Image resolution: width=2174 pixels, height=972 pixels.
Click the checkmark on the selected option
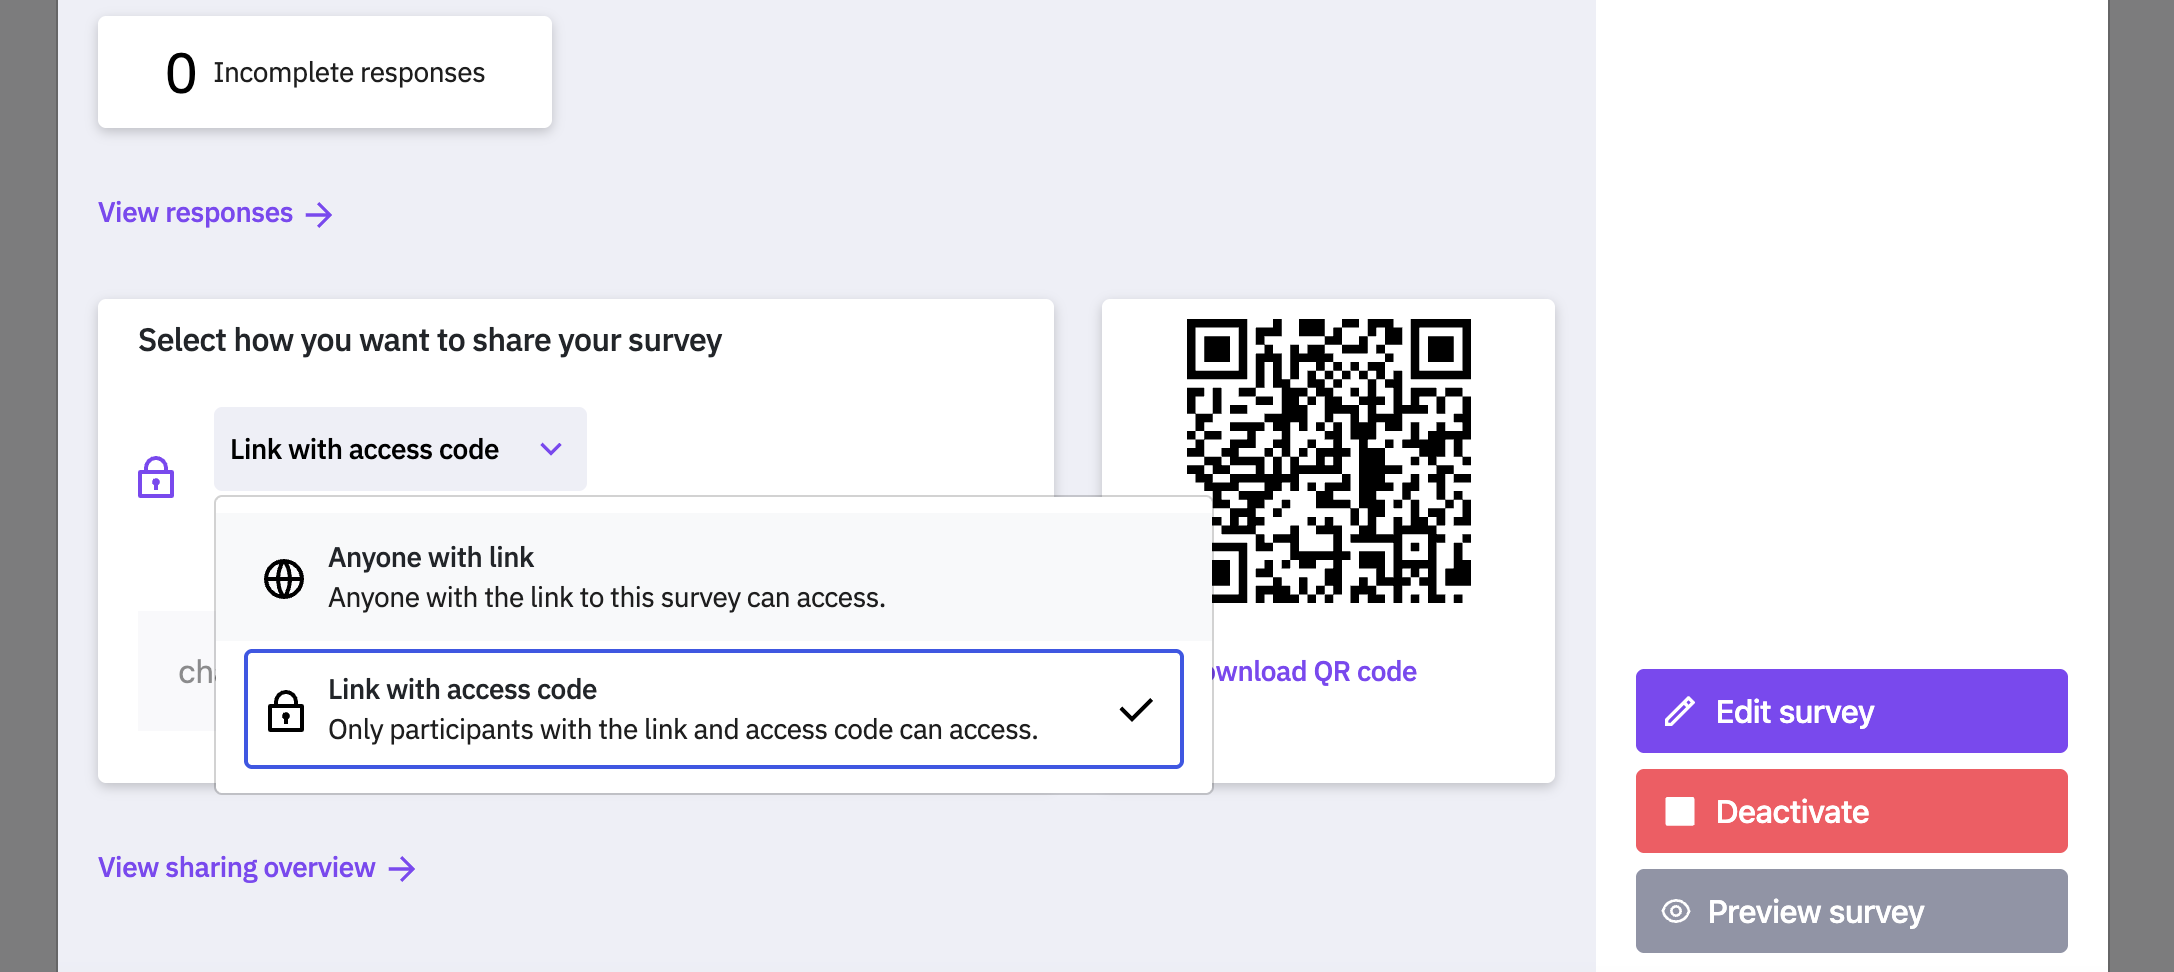(x=1136, y=710)
